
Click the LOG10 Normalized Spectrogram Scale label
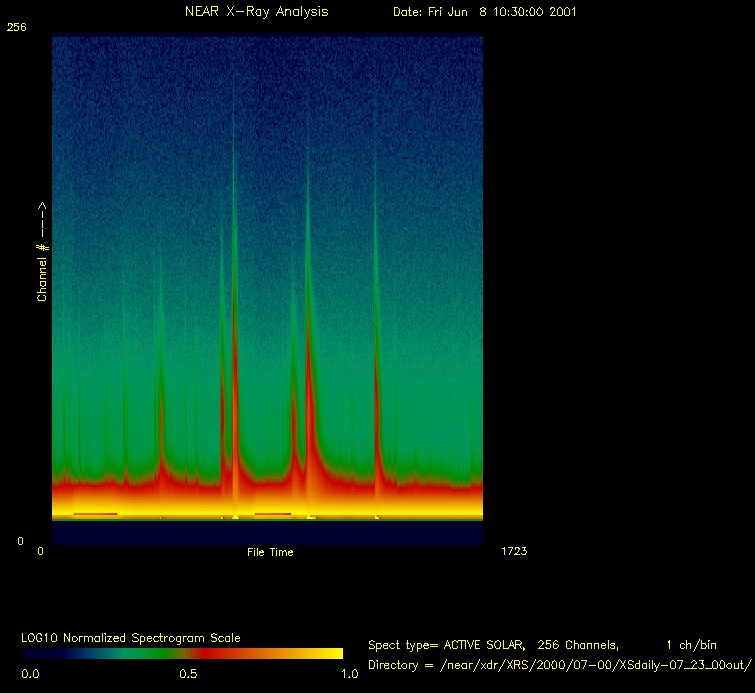point(131,638)
